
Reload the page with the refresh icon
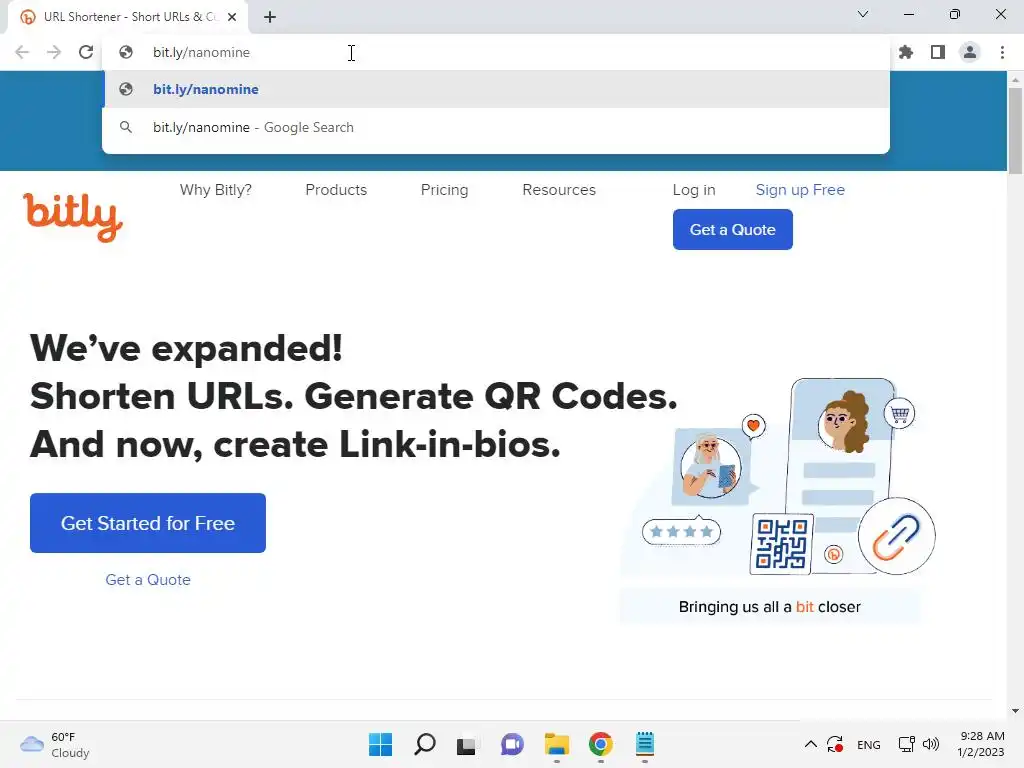[x=86, y=52]
